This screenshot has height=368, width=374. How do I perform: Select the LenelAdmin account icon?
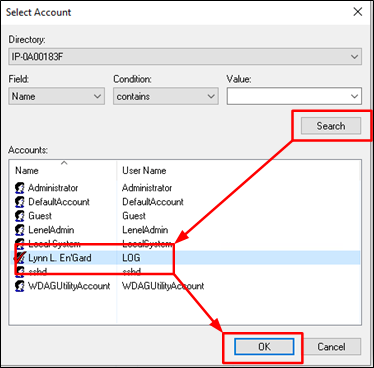click(x=20, y=230)
